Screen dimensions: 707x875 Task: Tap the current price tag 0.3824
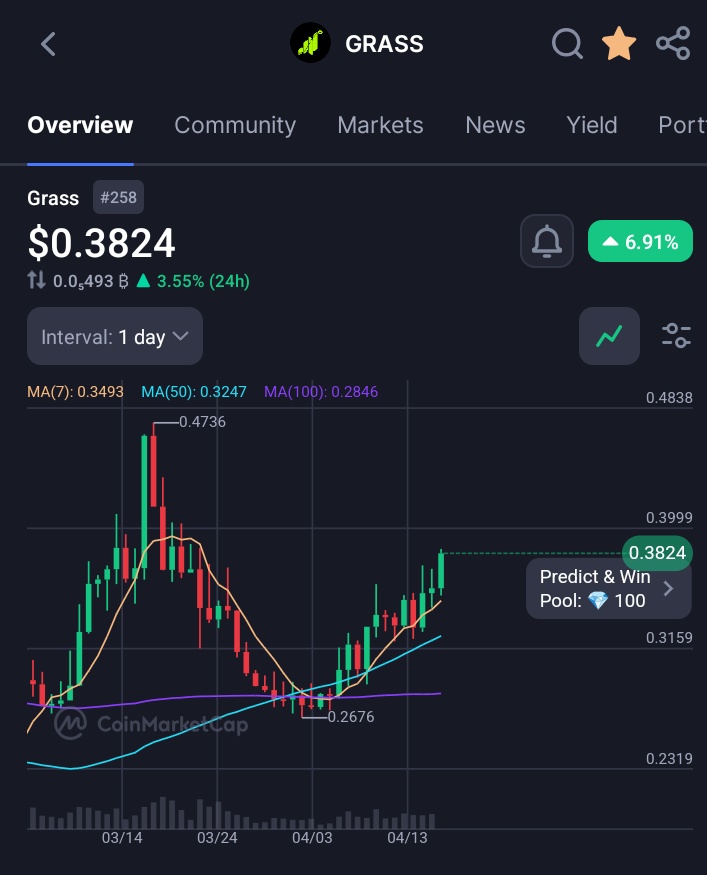pyautogui.click(x=657, y=553)
